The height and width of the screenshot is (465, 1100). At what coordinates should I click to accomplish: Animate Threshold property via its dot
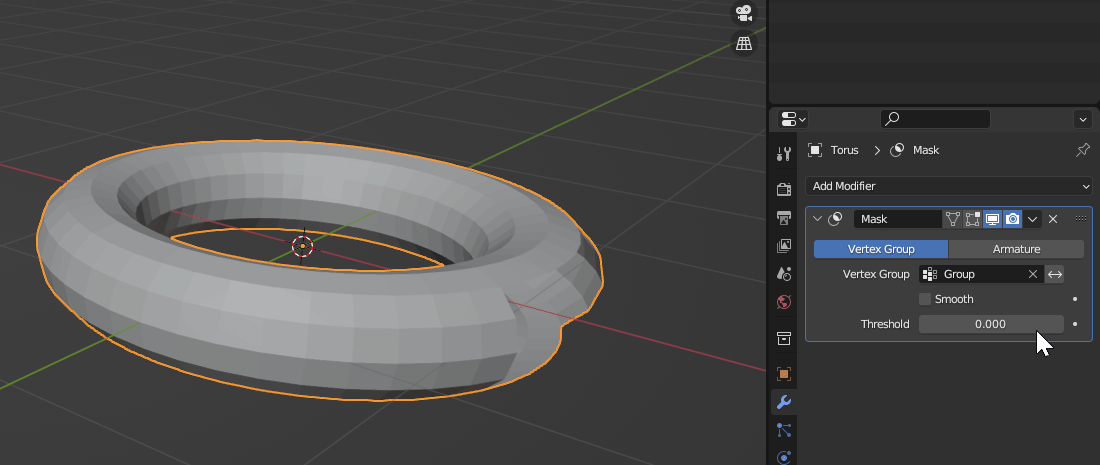pos(1075,324)
